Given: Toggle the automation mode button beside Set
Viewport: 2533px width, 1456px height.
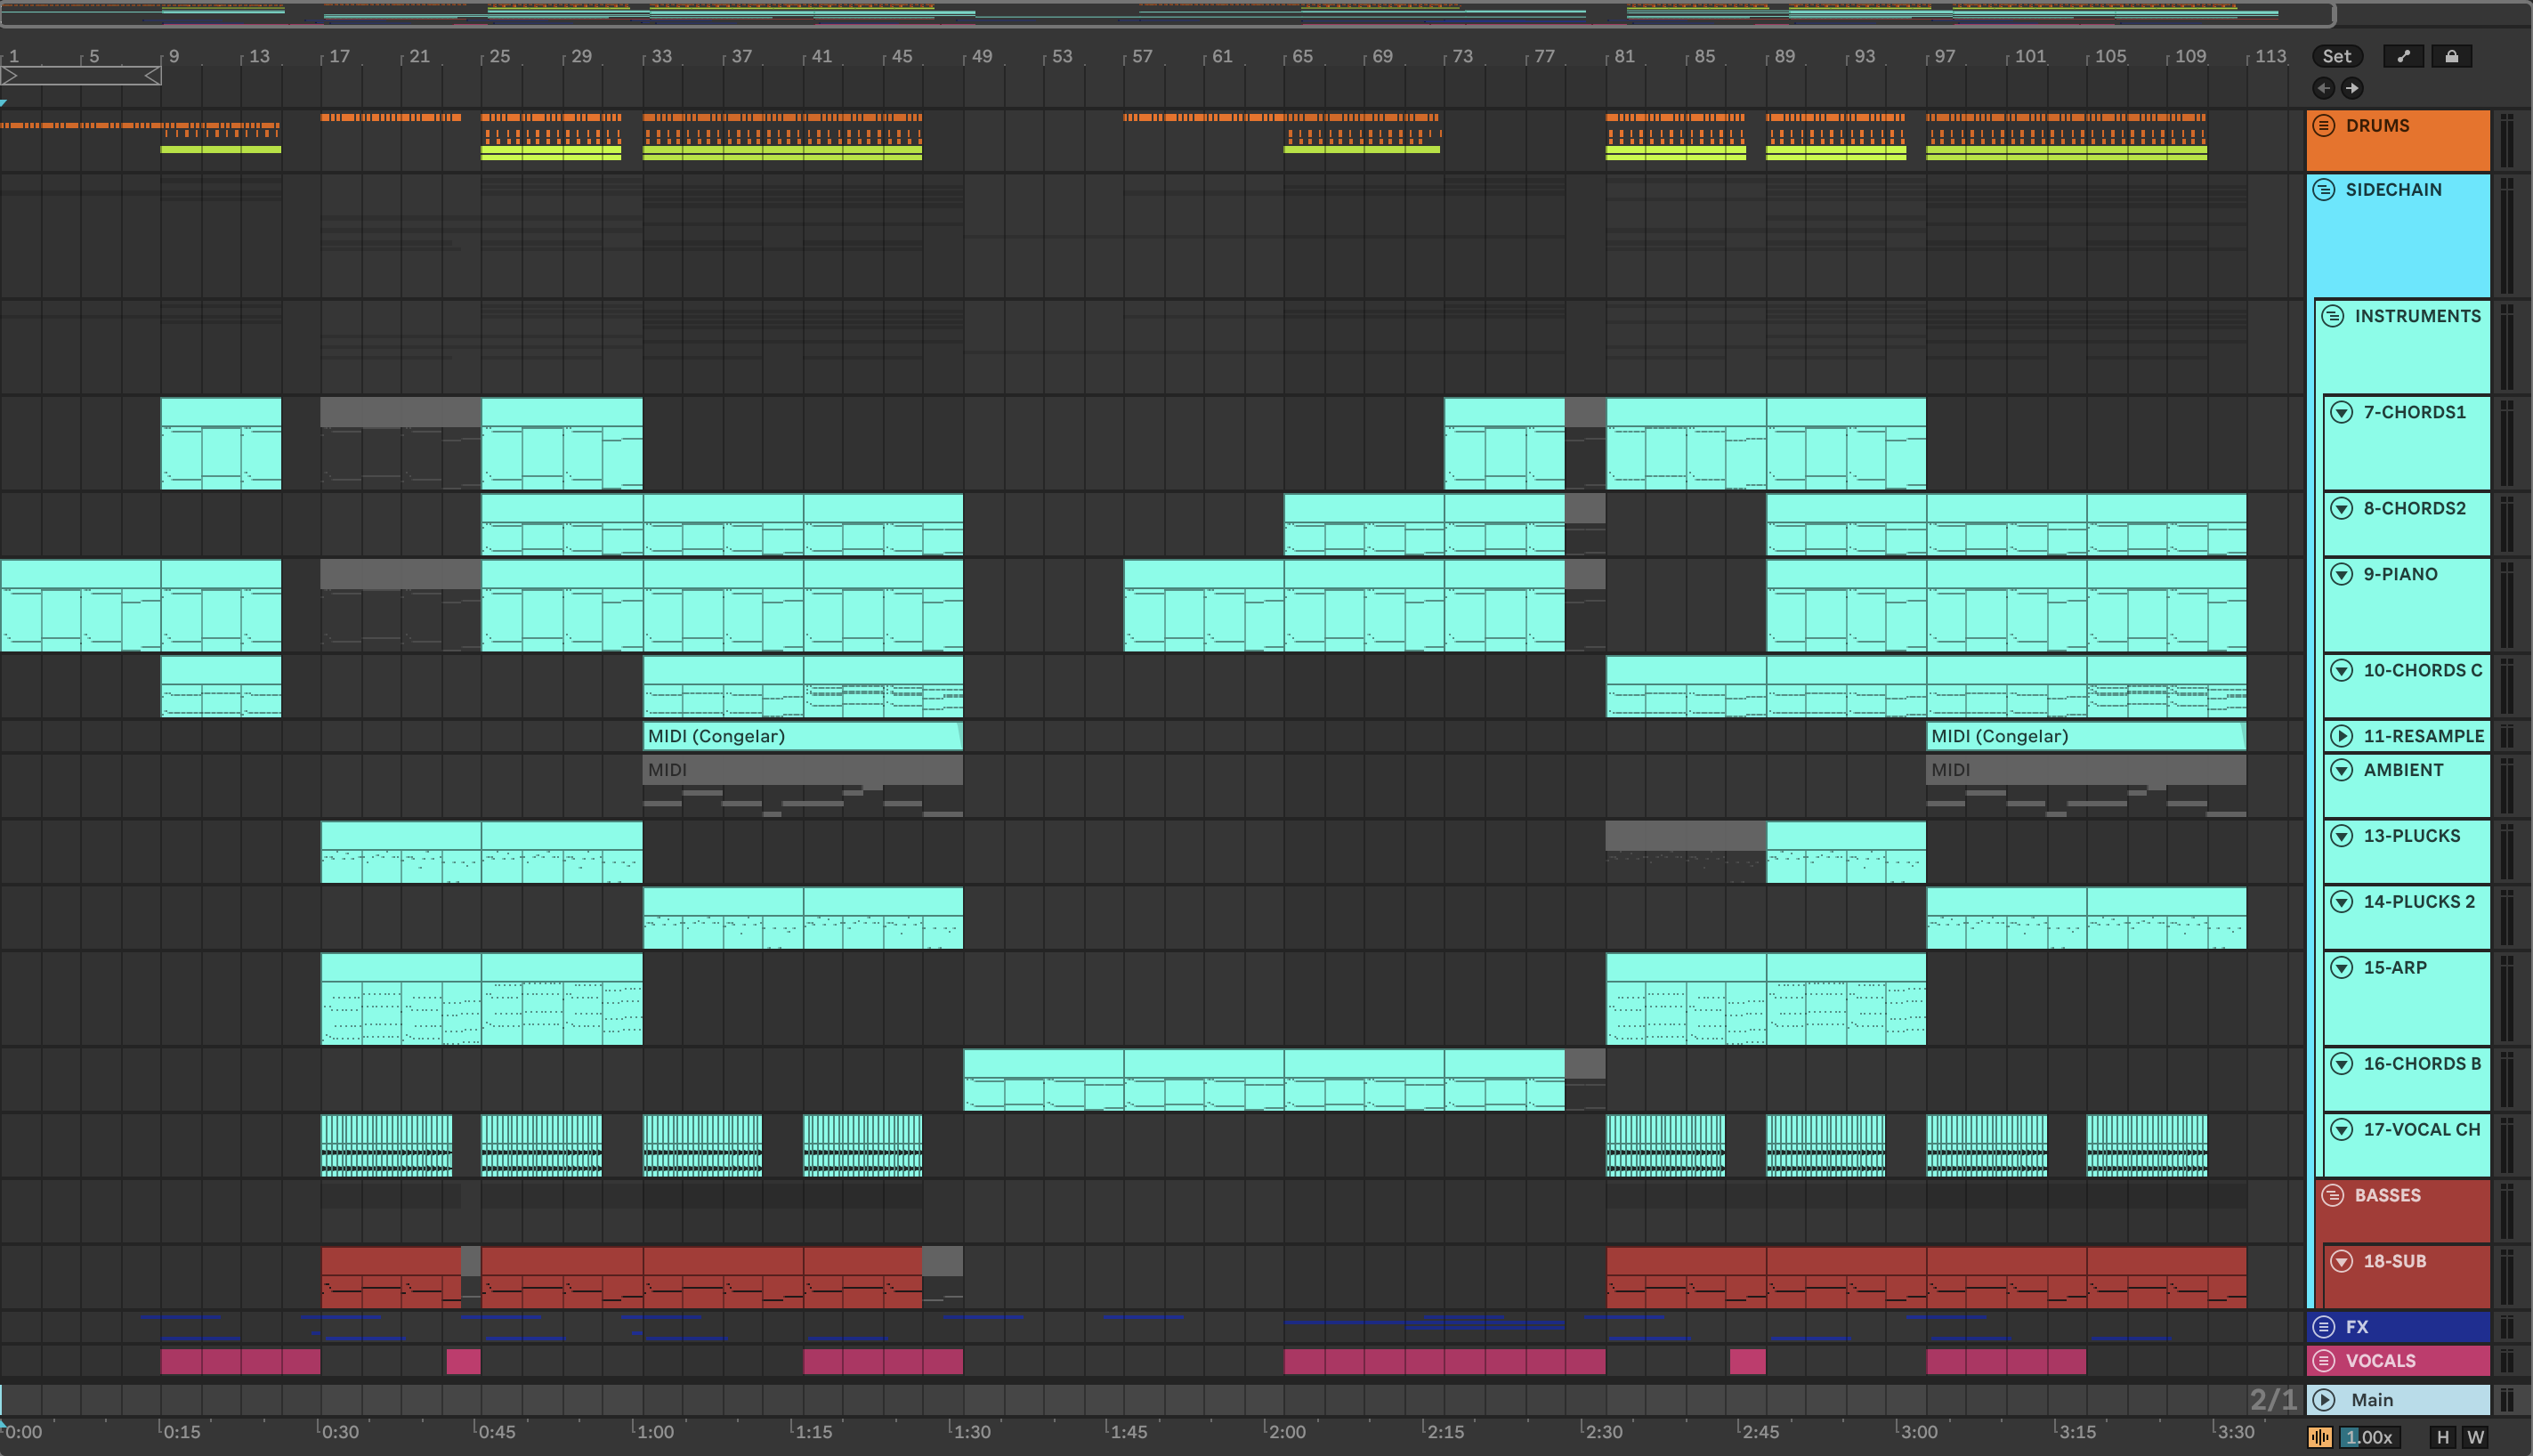Looking at the screenshot, I should coord(2403,56).
